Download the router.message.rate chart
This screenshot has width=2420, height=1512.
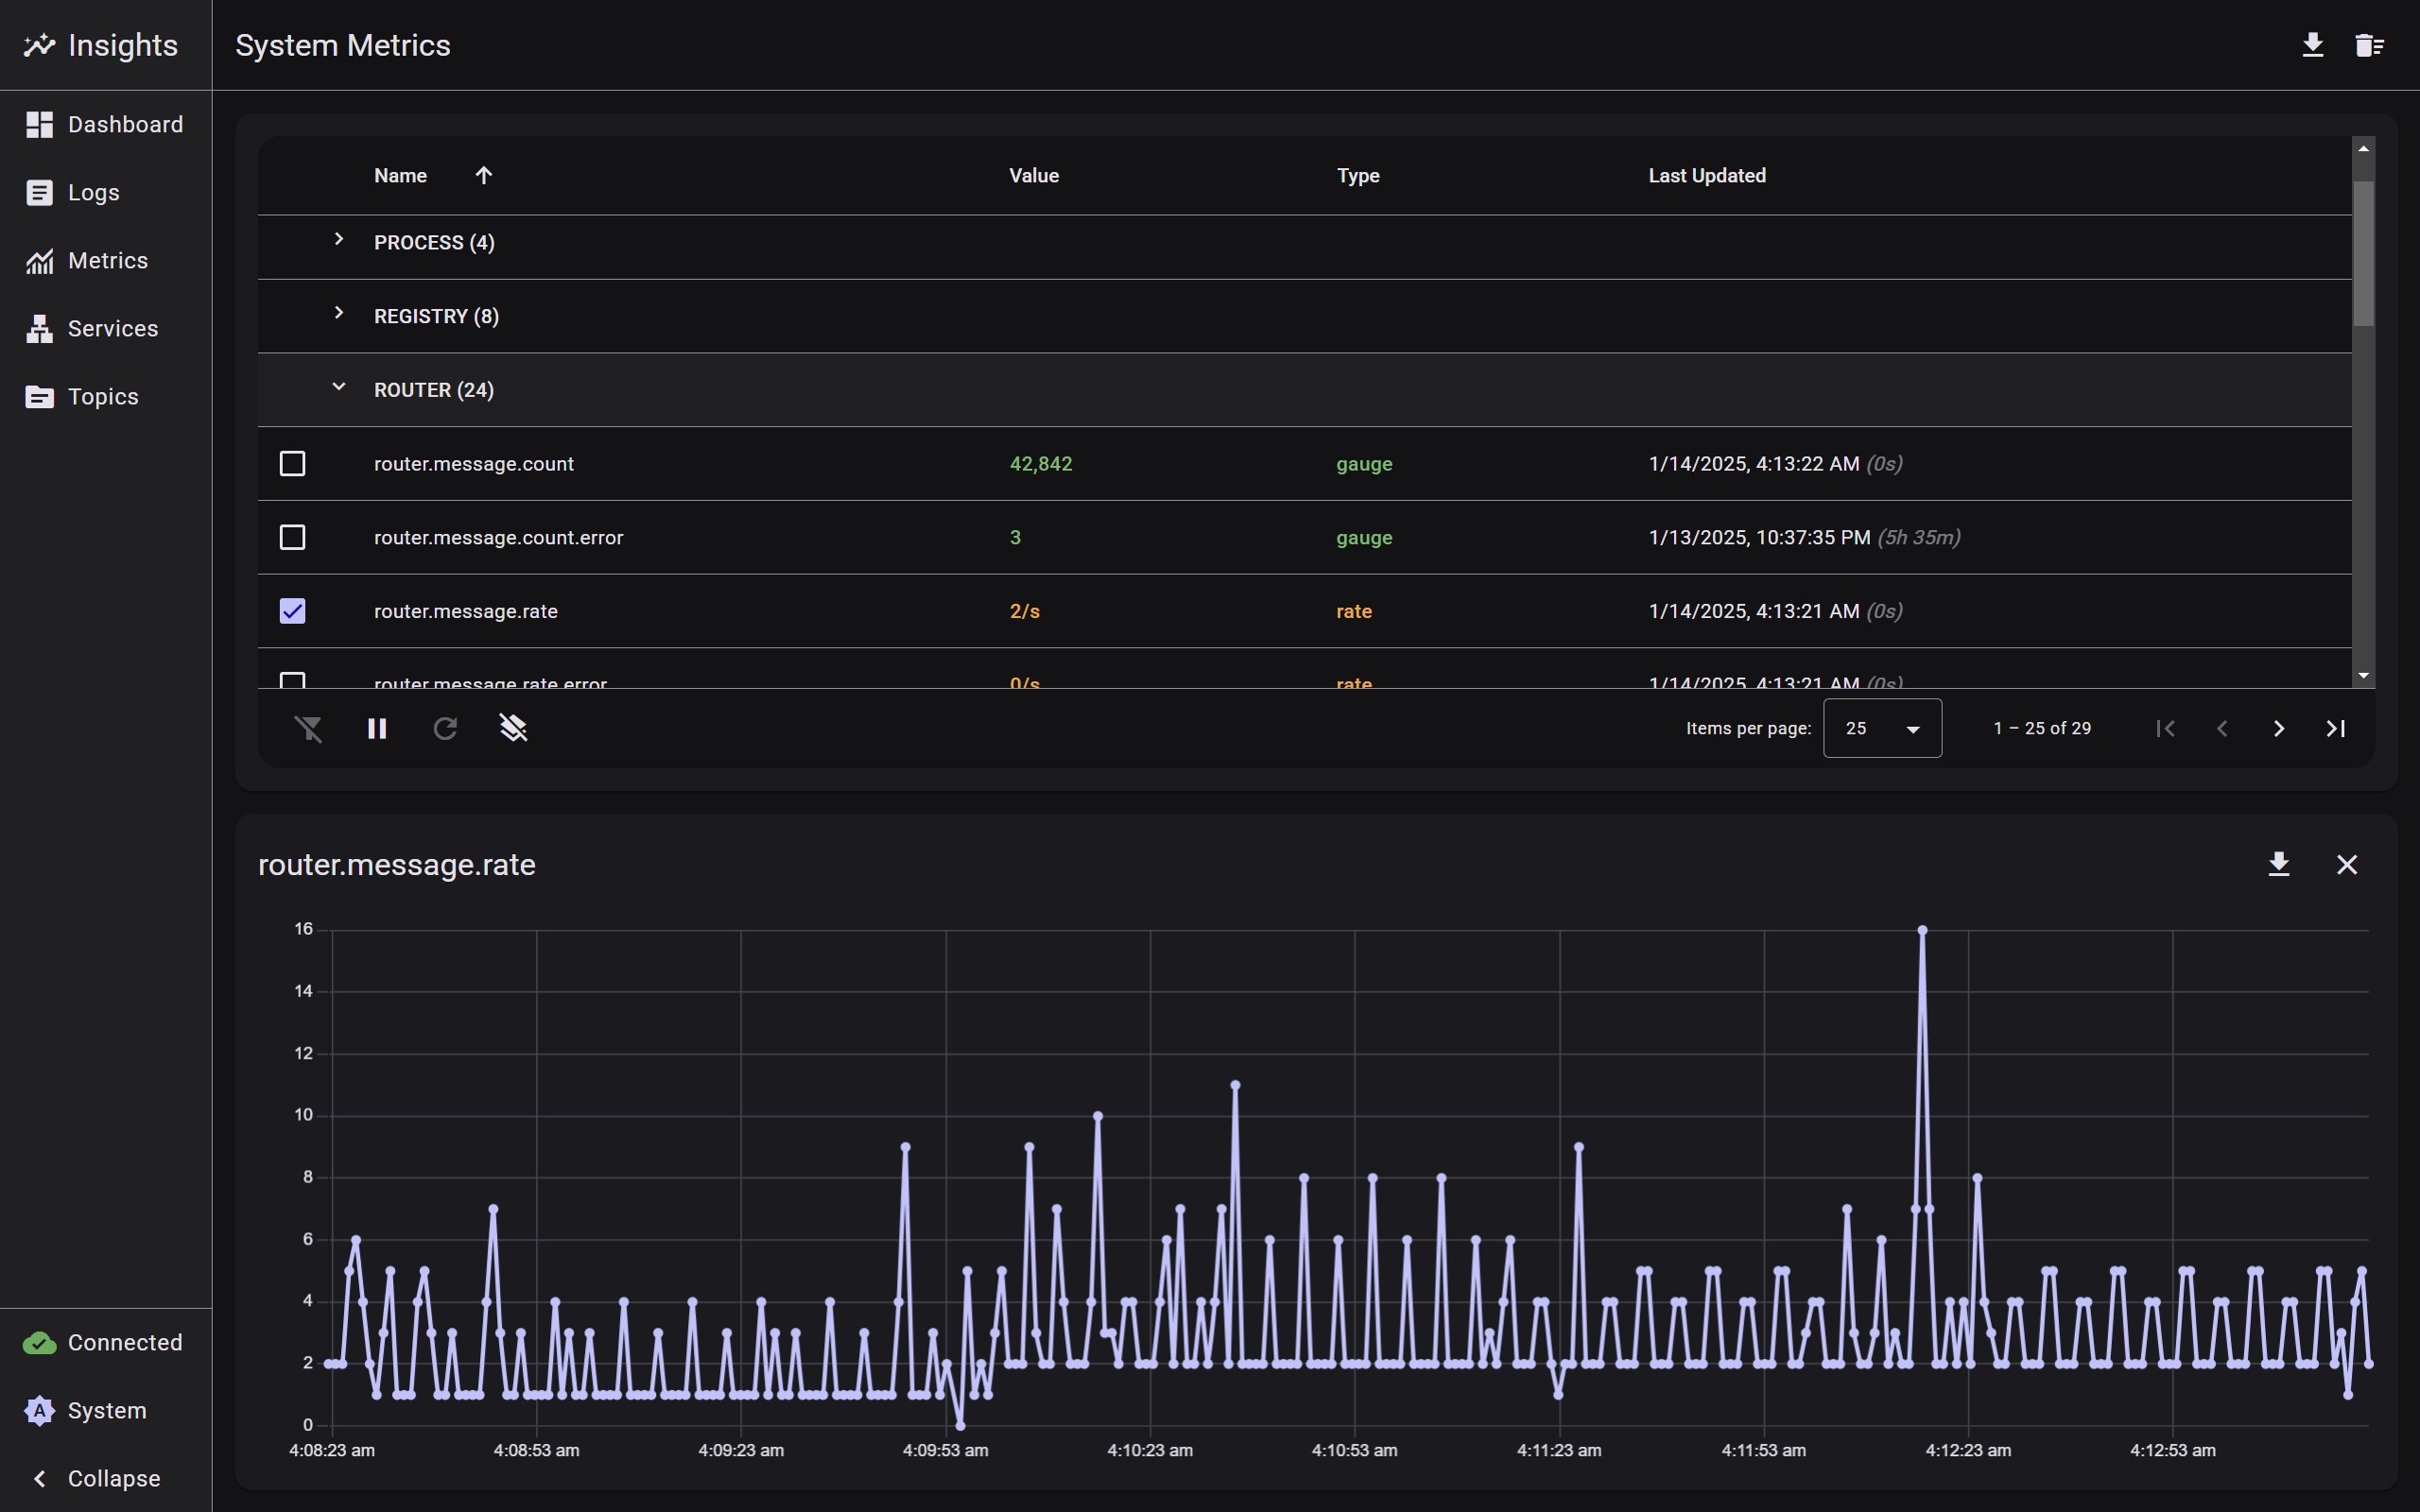tap(2280, 864)
